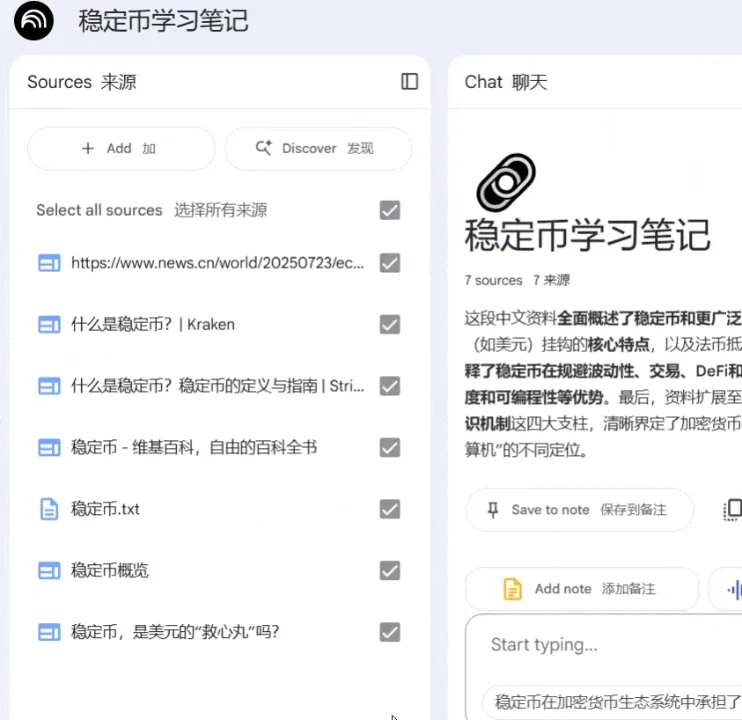Click the Add 加 source button
The image size is (742, 720).
pos(121,149)
